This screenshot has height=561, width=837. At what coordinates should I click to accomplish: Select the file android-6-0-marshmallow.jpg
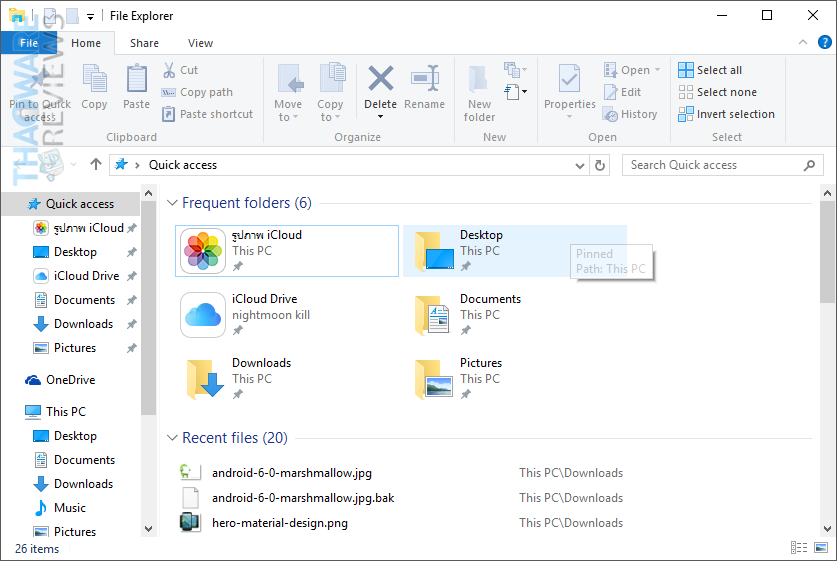pyautogui.click(x=291, y=473)
